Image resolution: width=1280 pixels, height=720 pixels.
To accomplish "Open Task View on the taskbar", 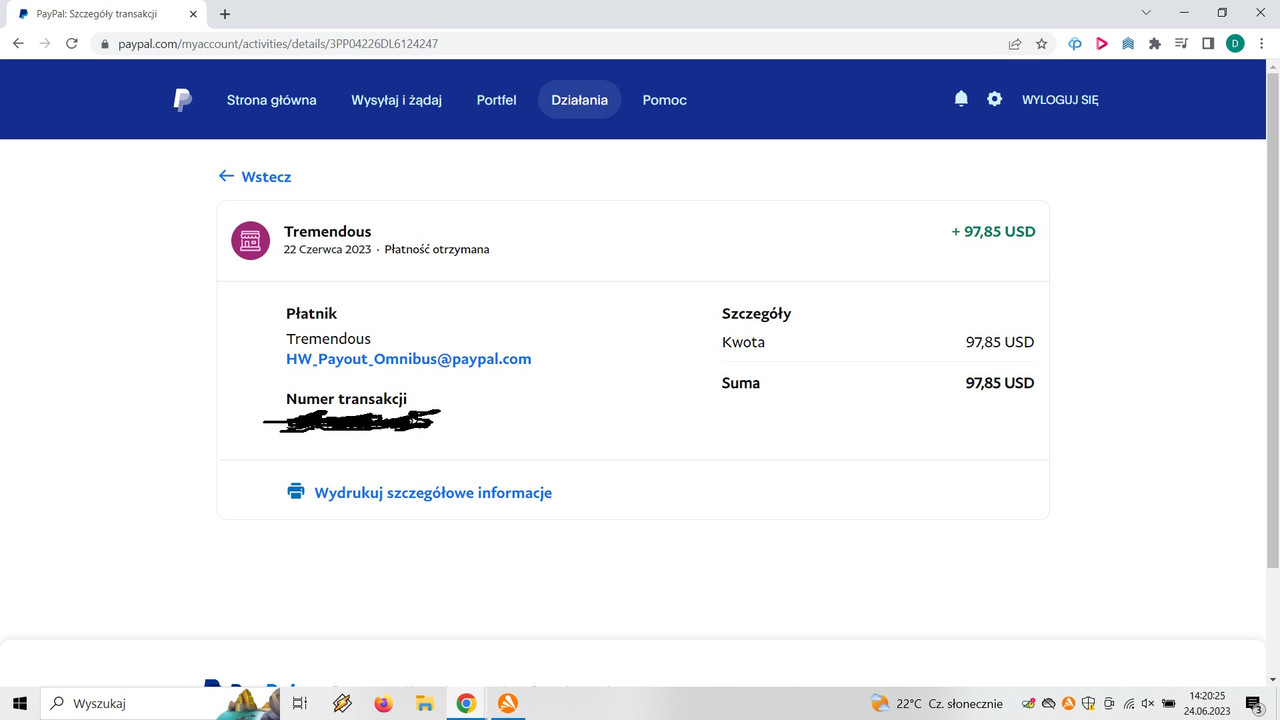I will tap(300, 703).
